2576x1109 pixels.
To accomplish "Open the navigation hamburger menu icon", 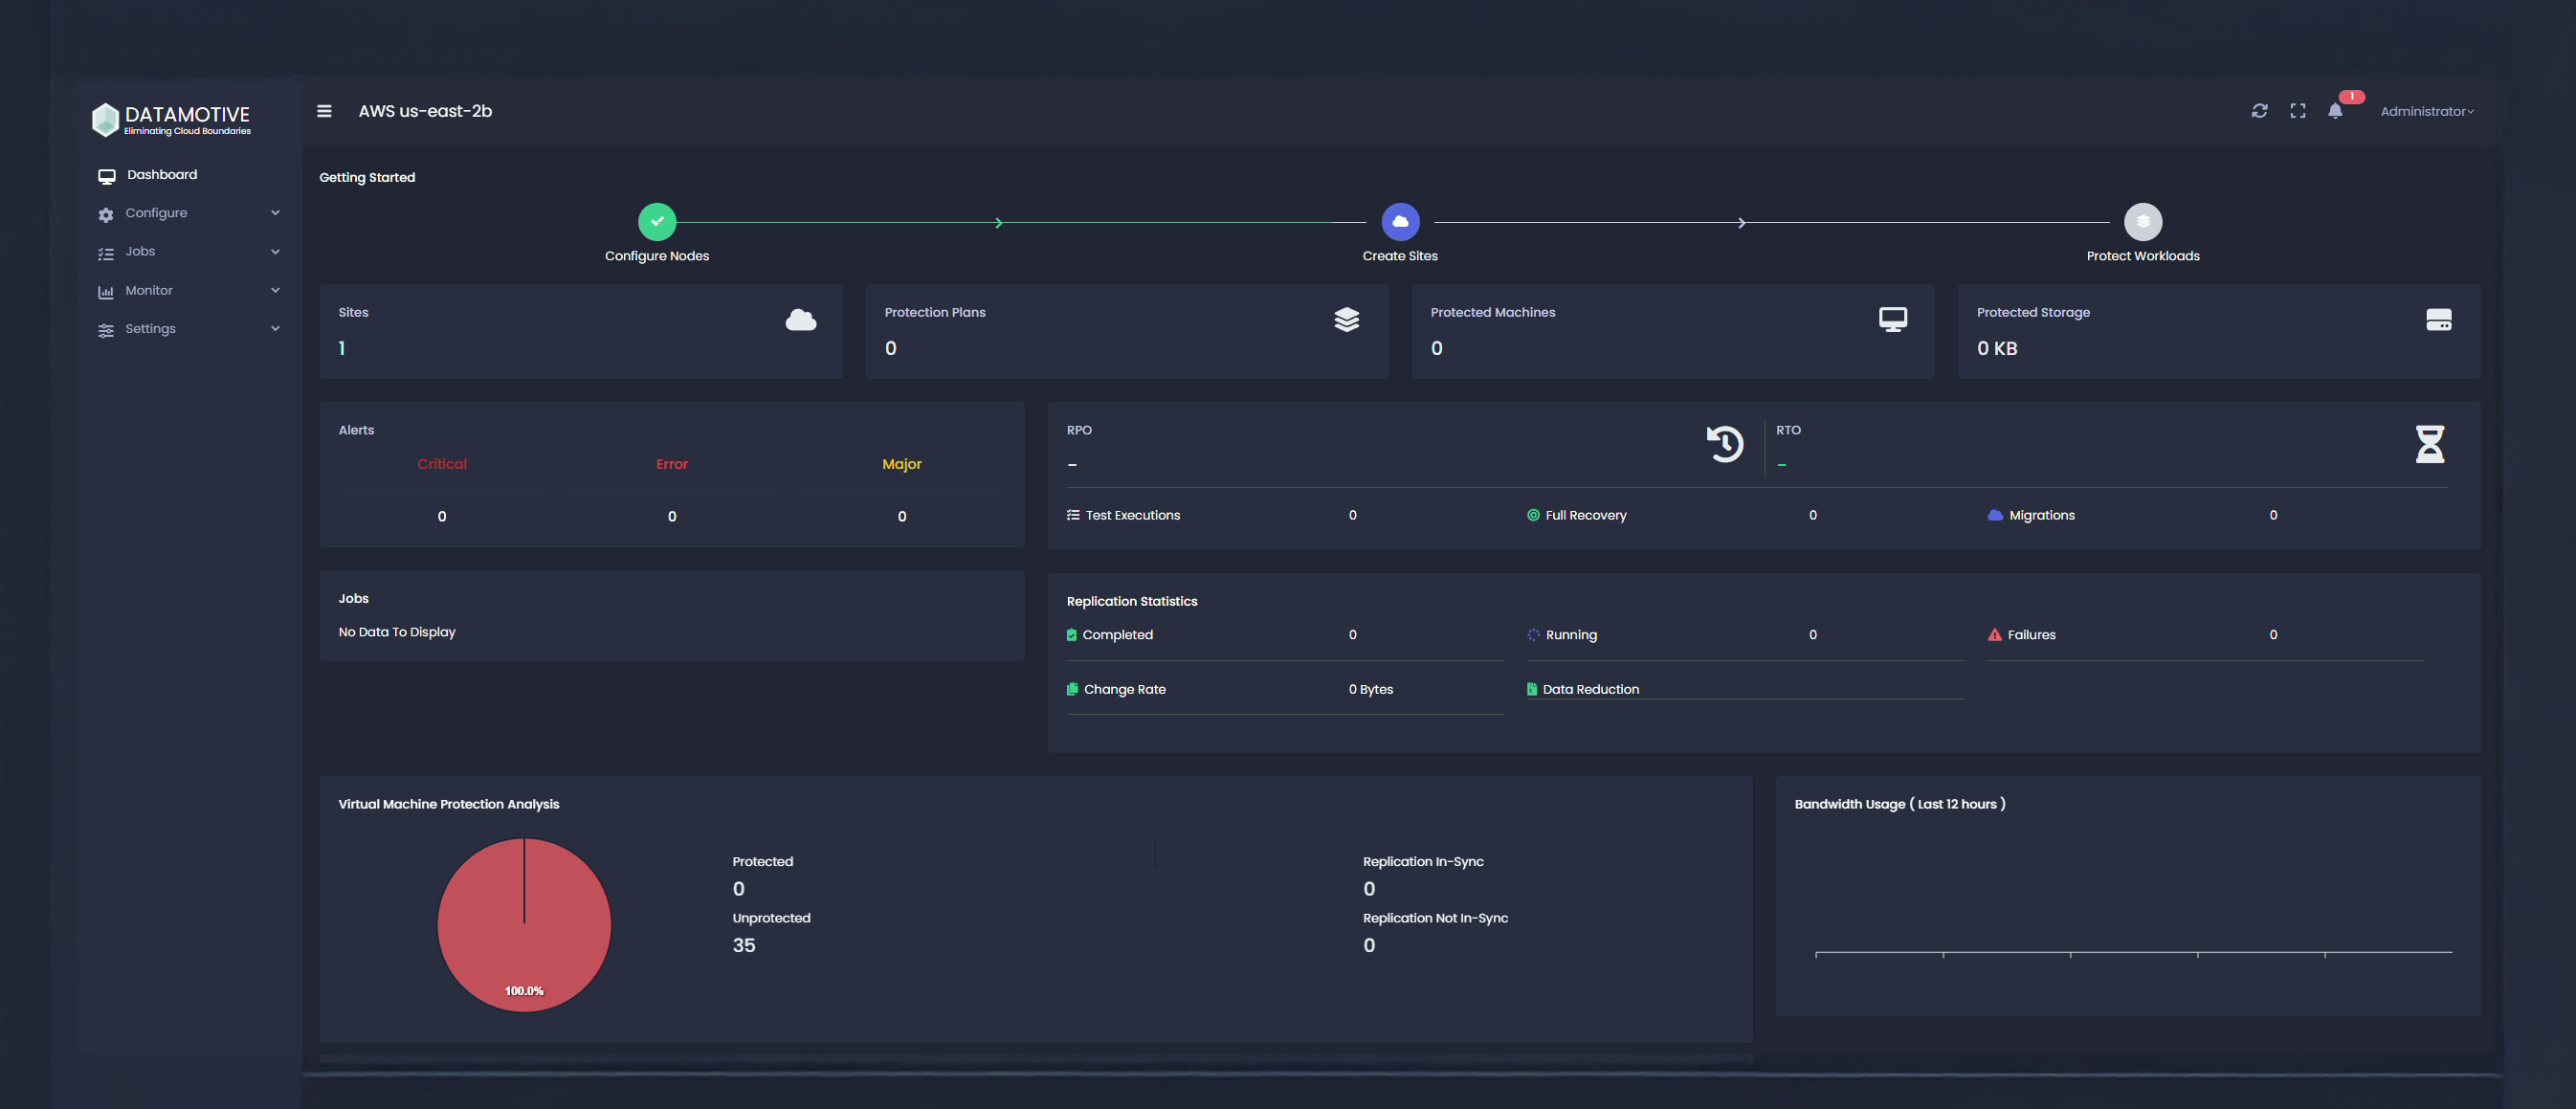I will pyautogui.click(x=324, y=111).
